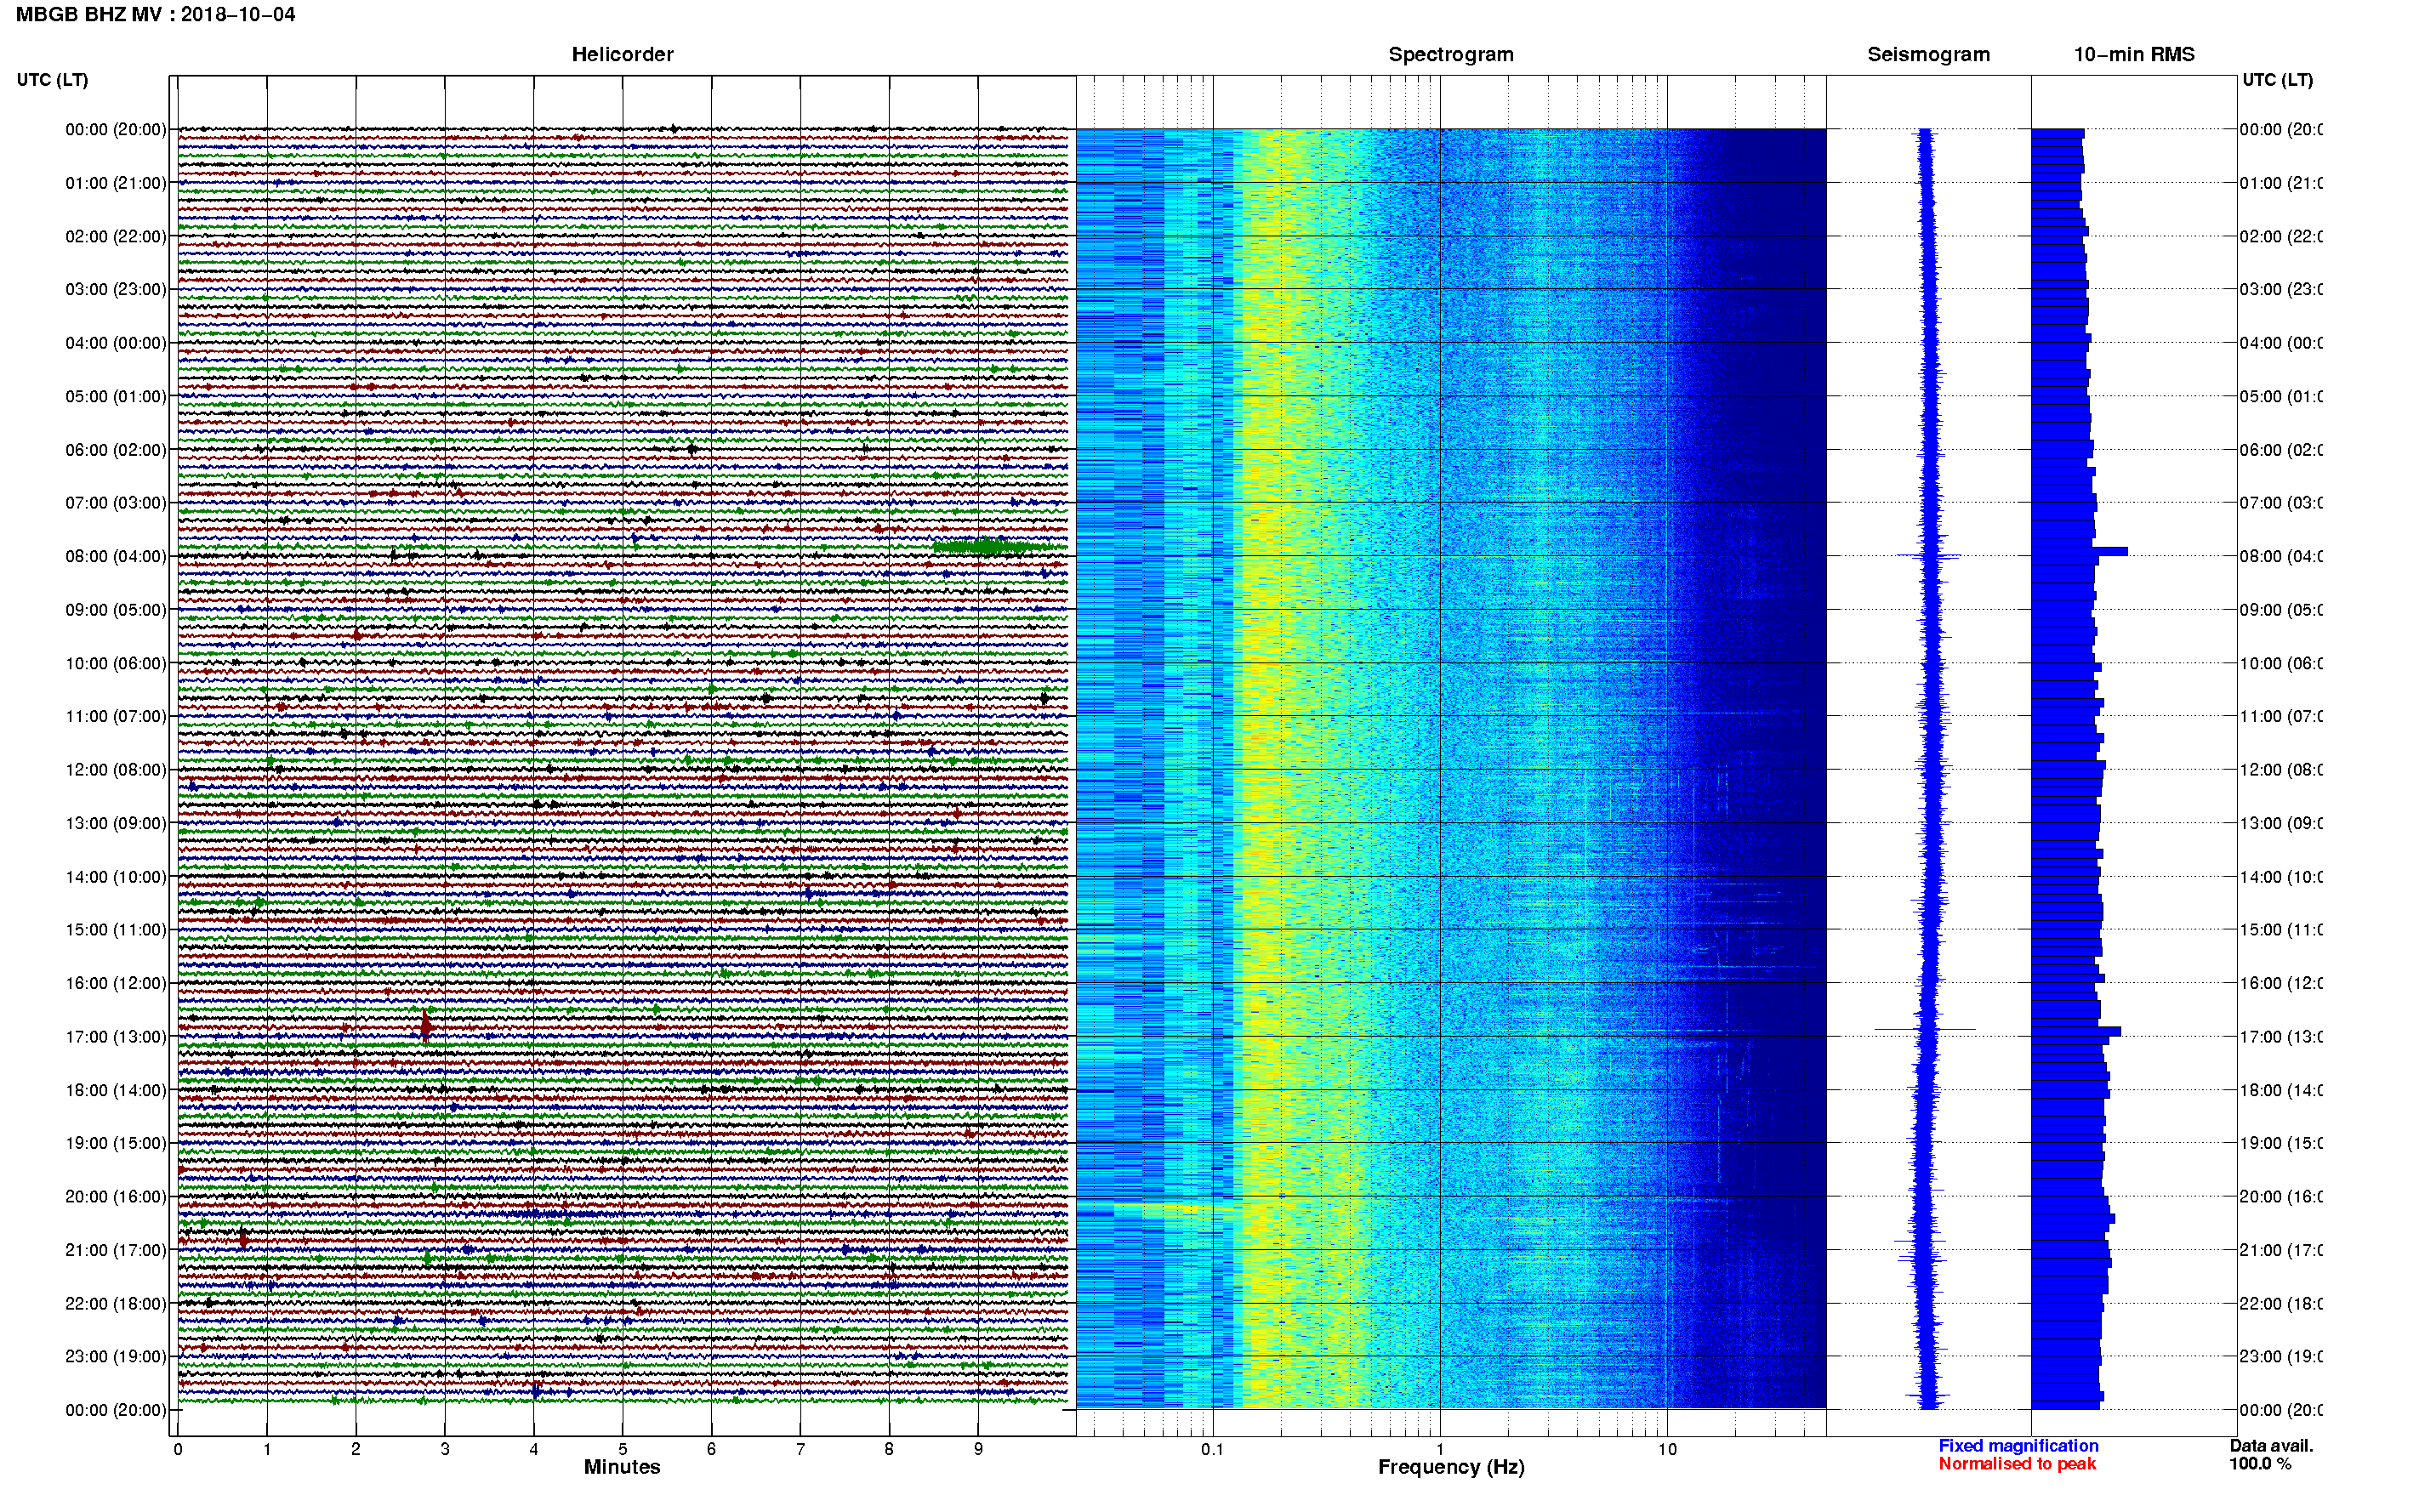
Task: Click the left-axis 04:00 (00:00) time label
Action: (116, 343)
